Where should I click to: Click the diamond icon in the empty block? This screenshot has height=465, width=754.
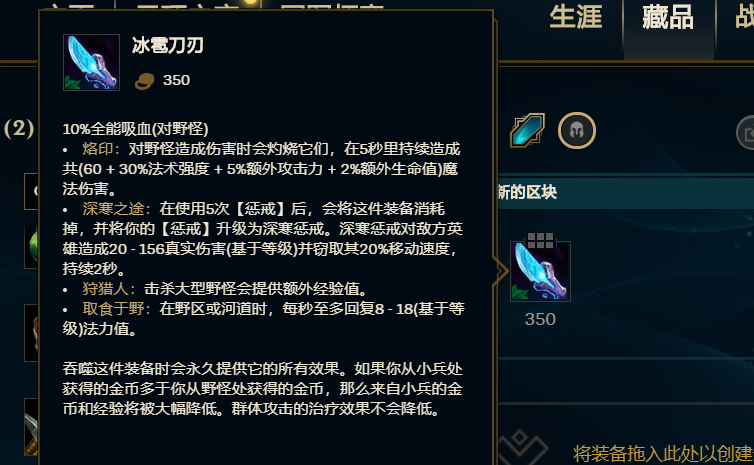(522, 445)
